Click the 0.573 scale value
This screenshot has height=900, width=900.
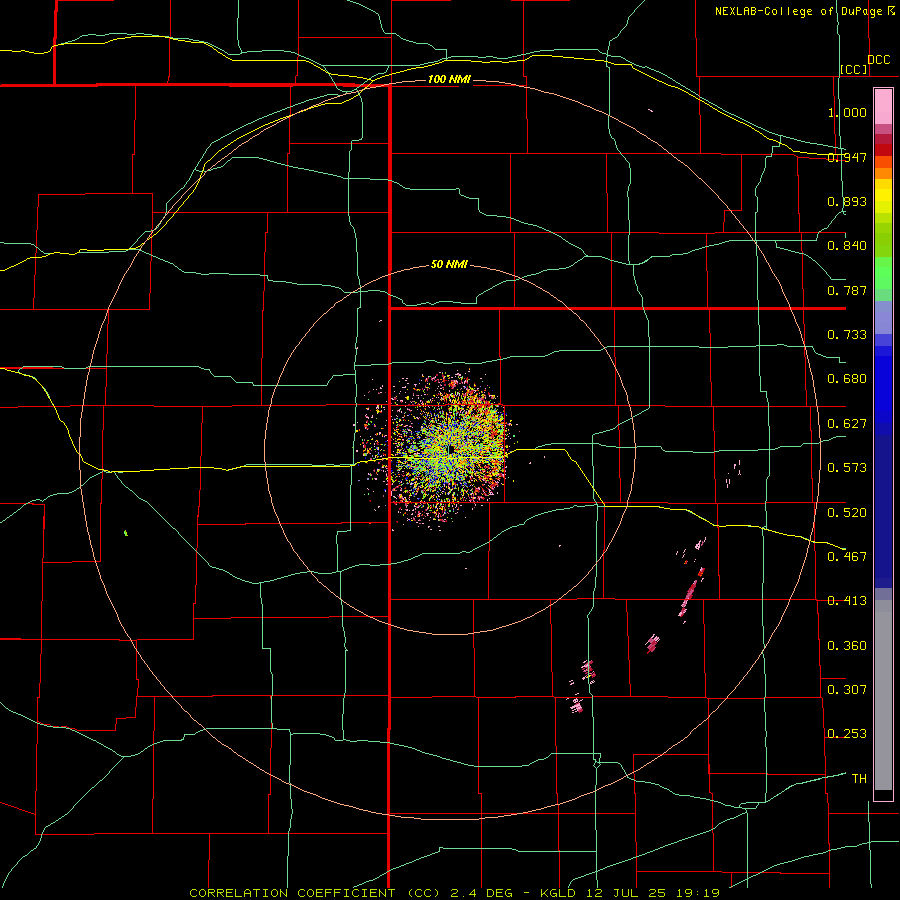click(847, 468)
